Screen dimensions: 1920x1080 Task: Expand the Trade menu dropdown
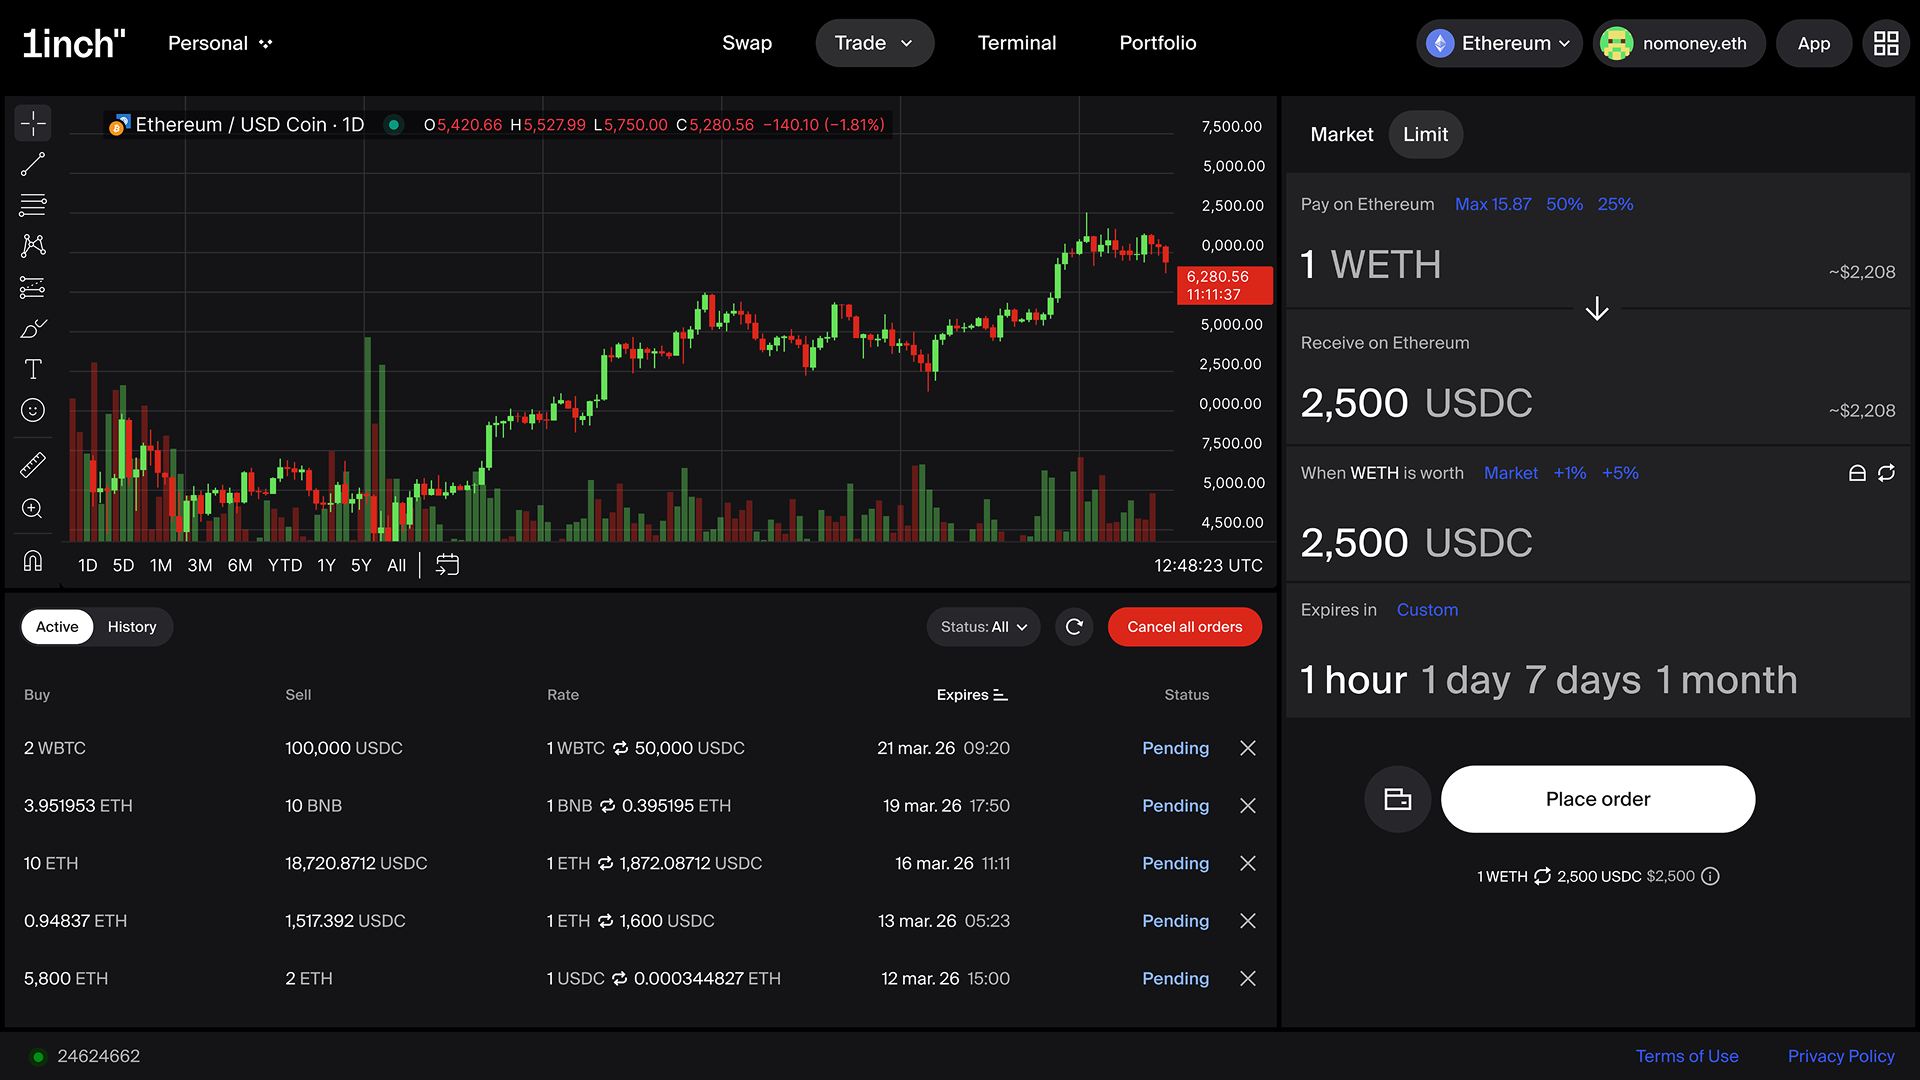(874, 43)
